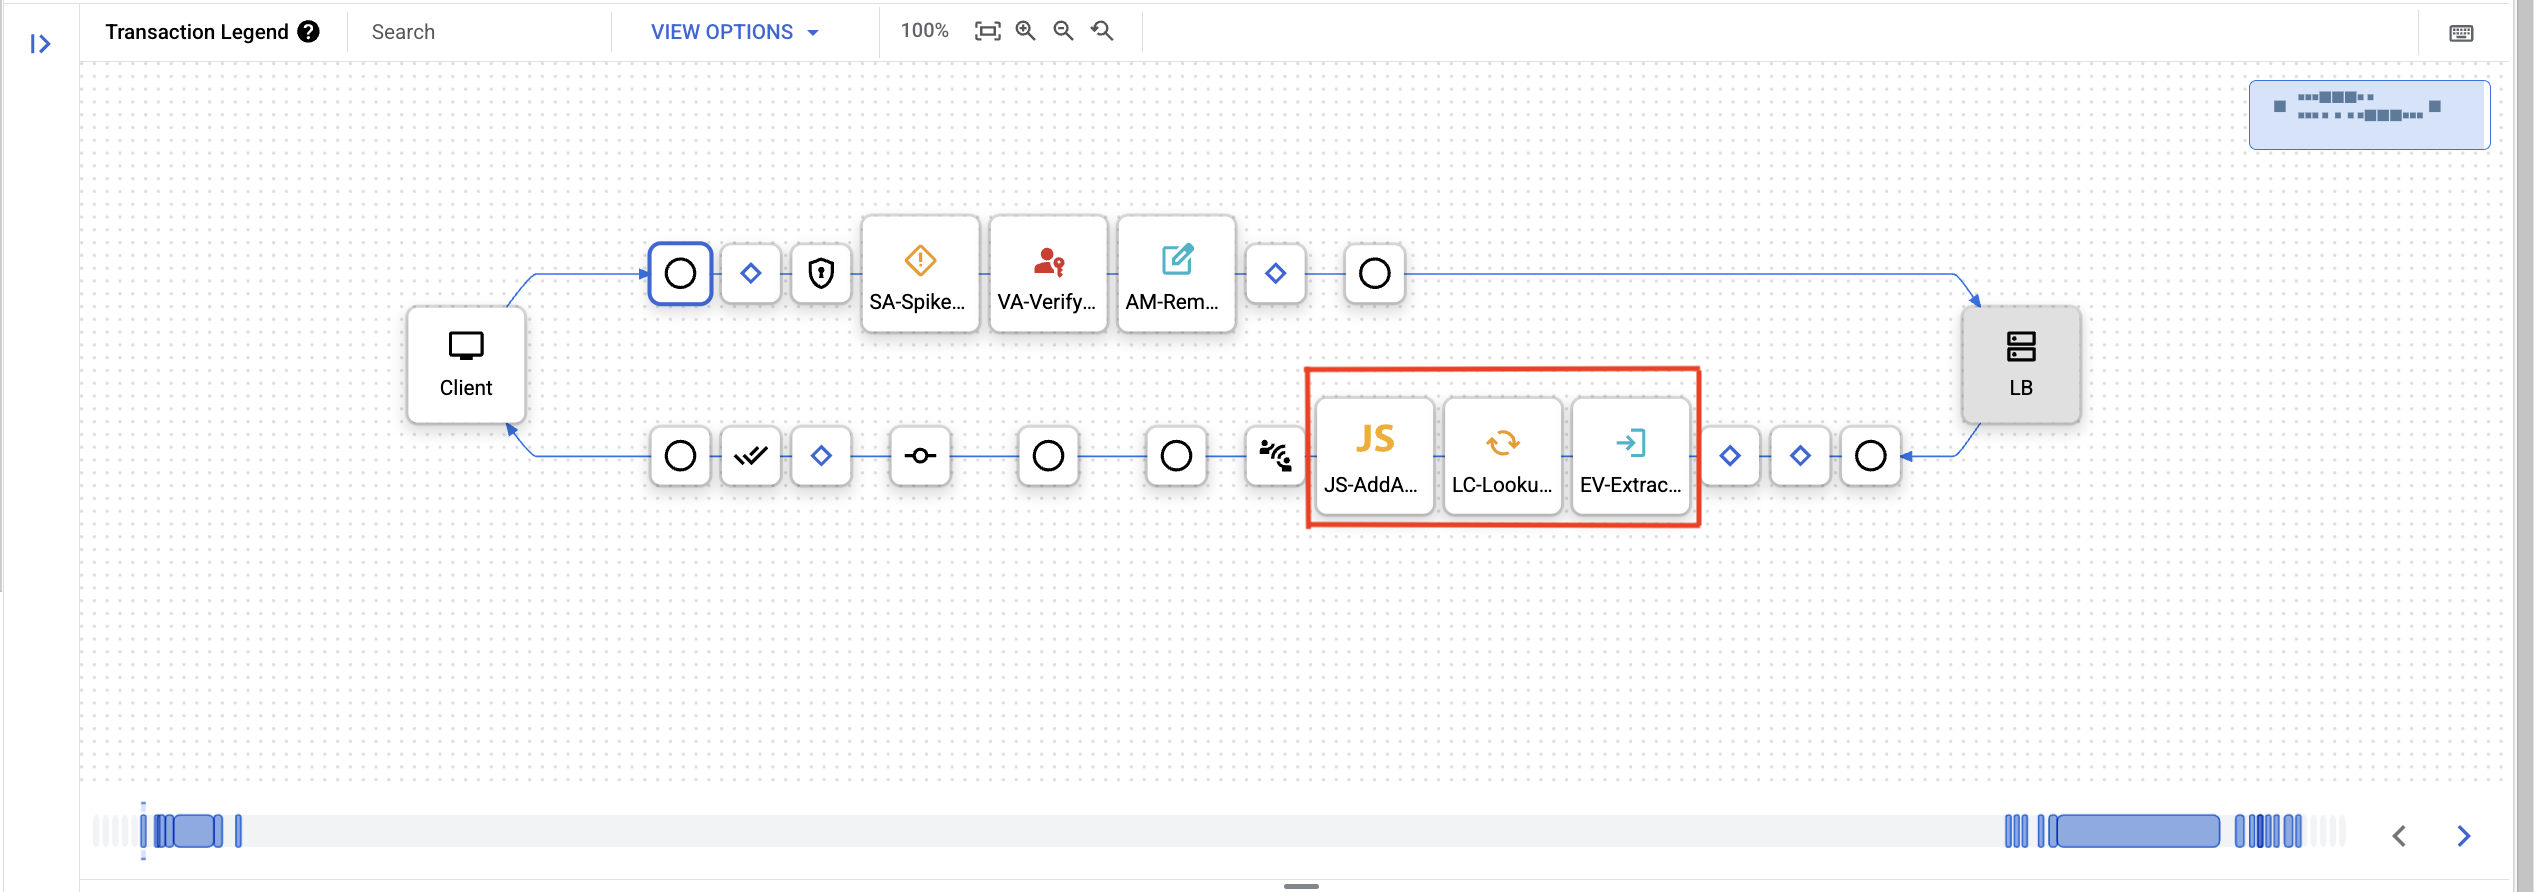Select the EV-Extrac... policy node
The image size is (2534, 892).
click(1631, 456)
